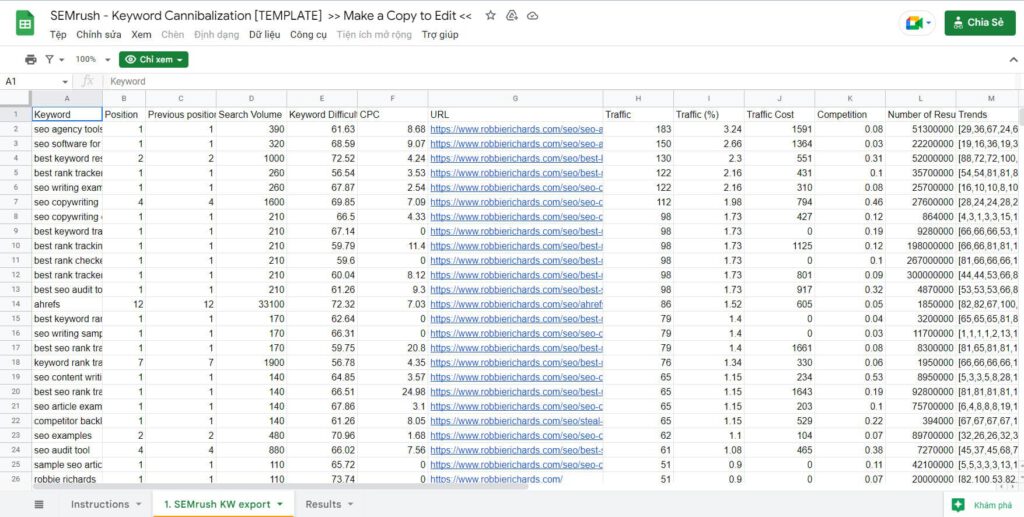Viewport: 1024px width, 517px height.
Task: Select the 300000000 results cell
Action: (921, 275)
